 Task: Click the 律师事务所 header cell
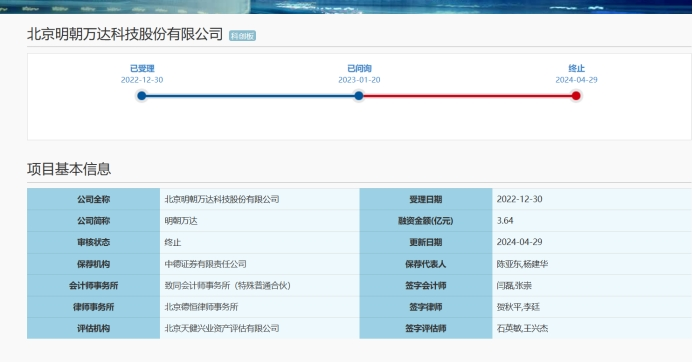coord(93,307)
